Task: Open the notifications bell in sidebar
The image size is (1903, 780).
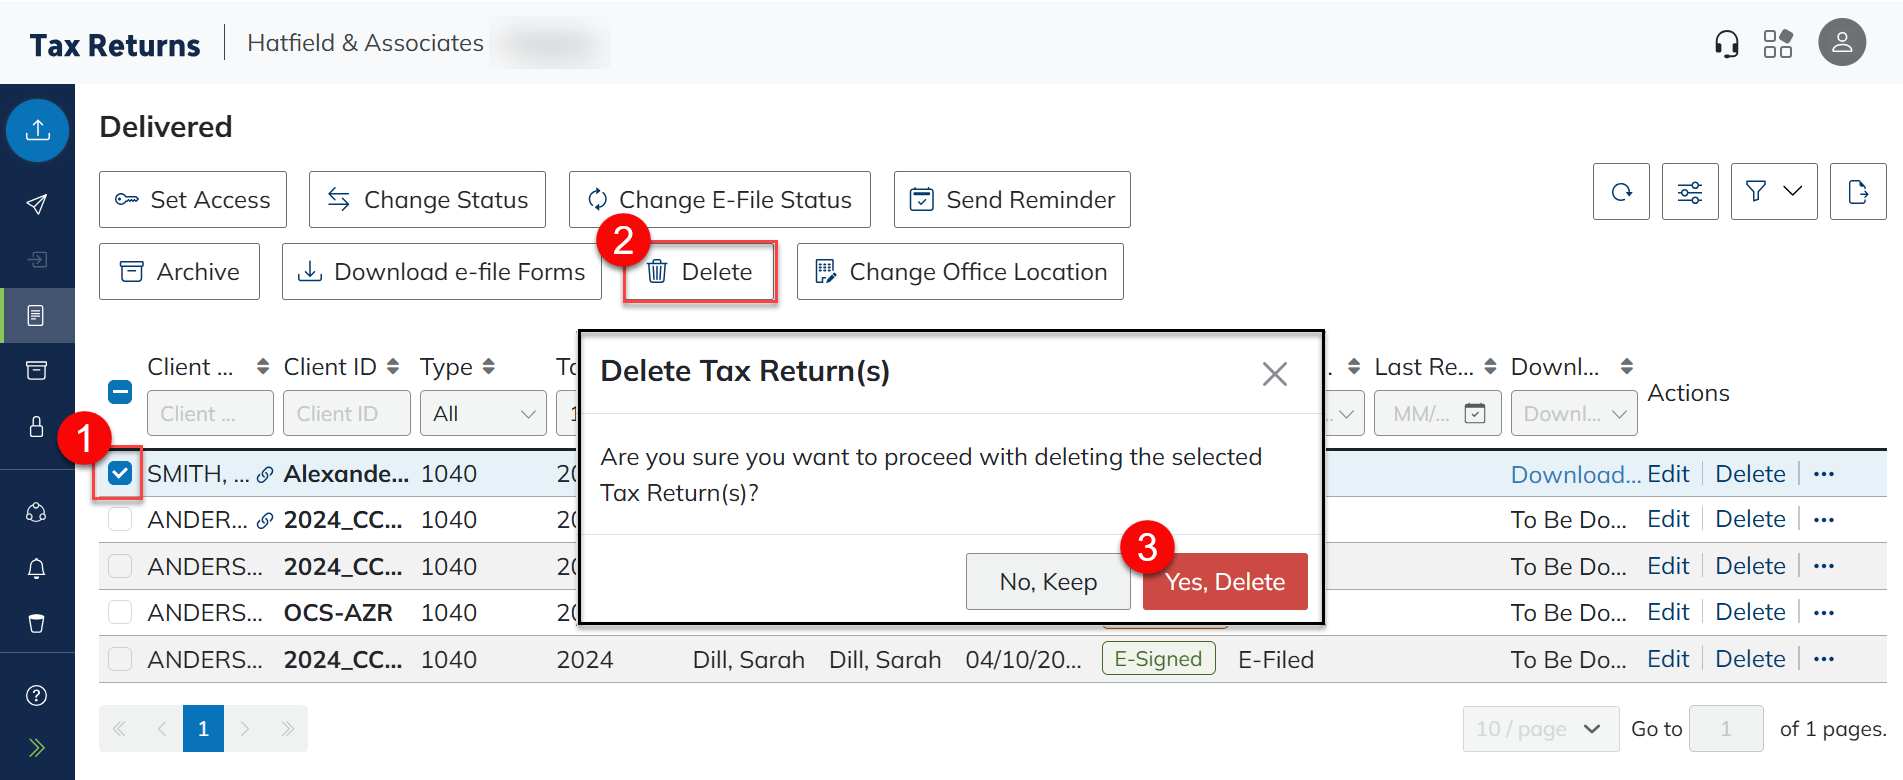Action: coord(37,568)
